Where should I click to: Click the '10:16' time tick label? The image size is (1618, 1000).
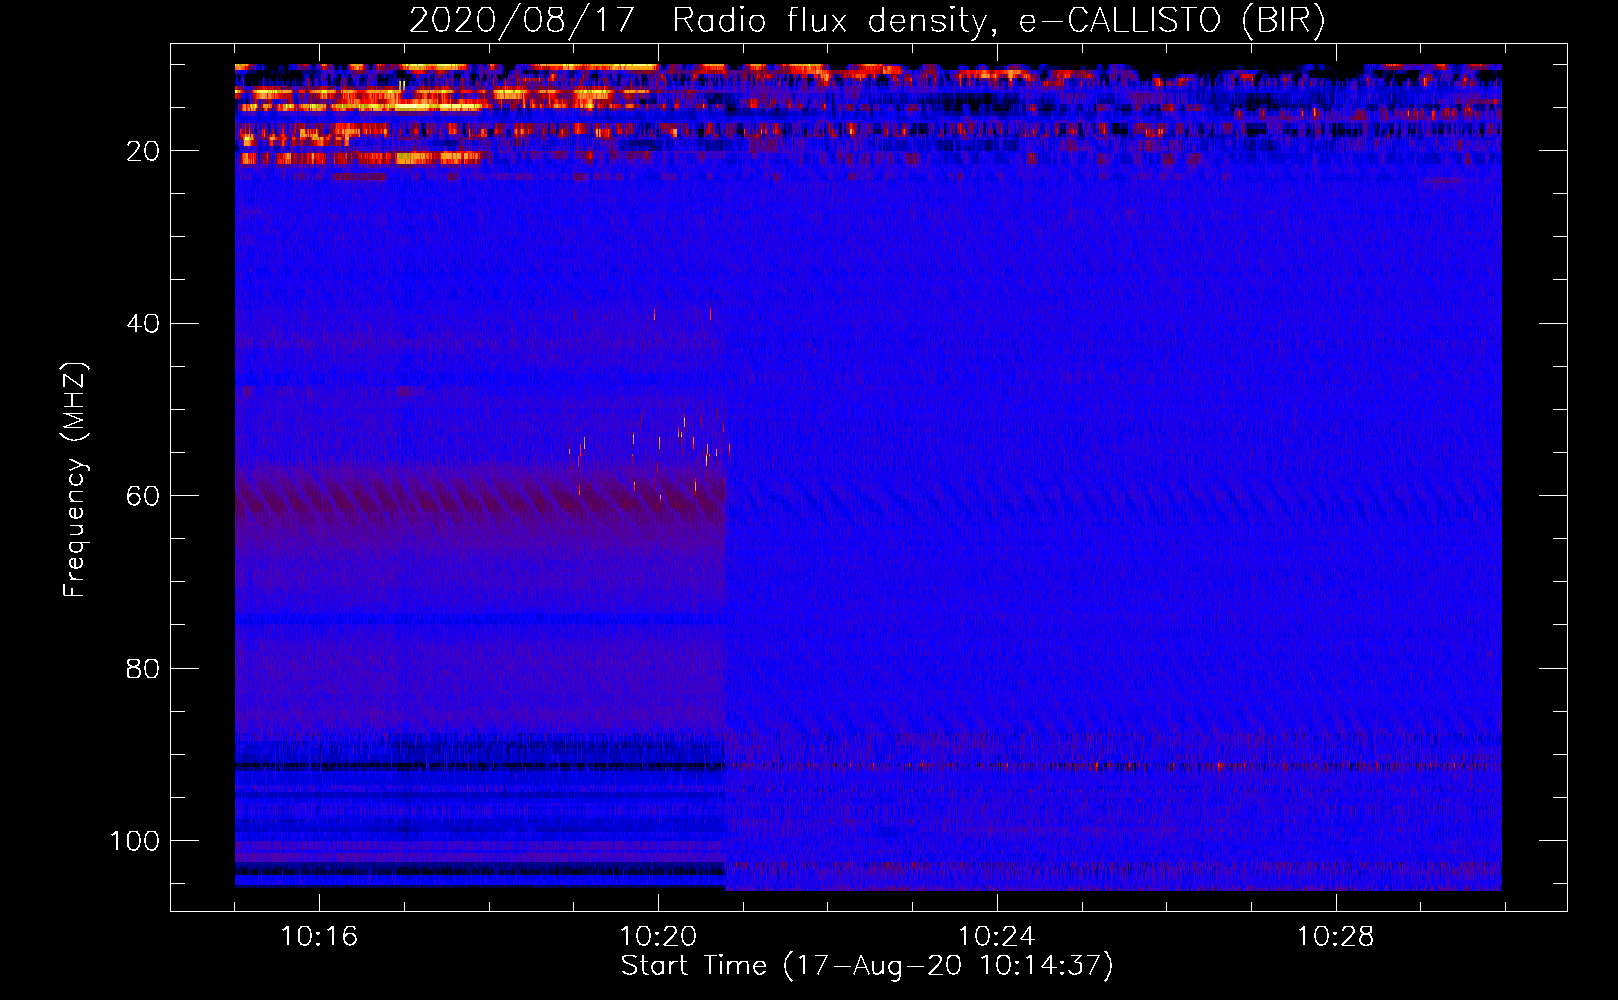[319, 937]
